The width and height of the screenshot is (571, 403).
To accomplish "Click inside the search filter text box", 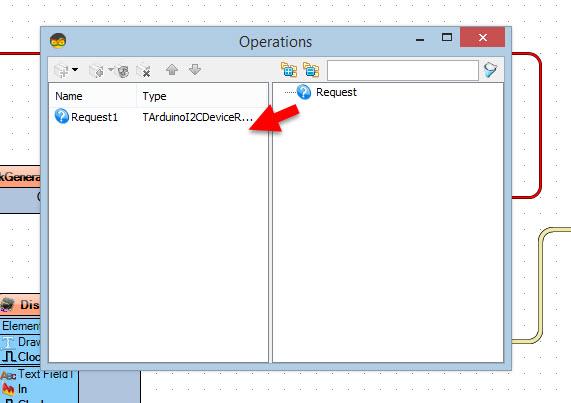I will click(x=403, y=70).
